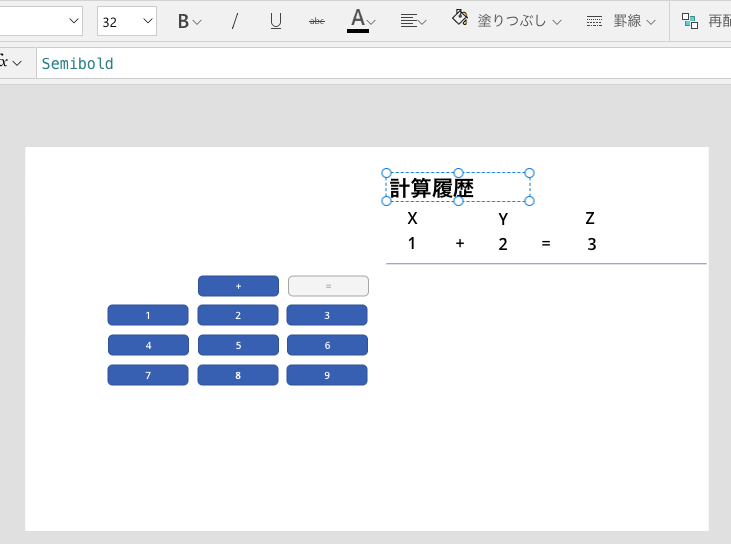
Task: Click the border style icon
Action: (594, 21)
